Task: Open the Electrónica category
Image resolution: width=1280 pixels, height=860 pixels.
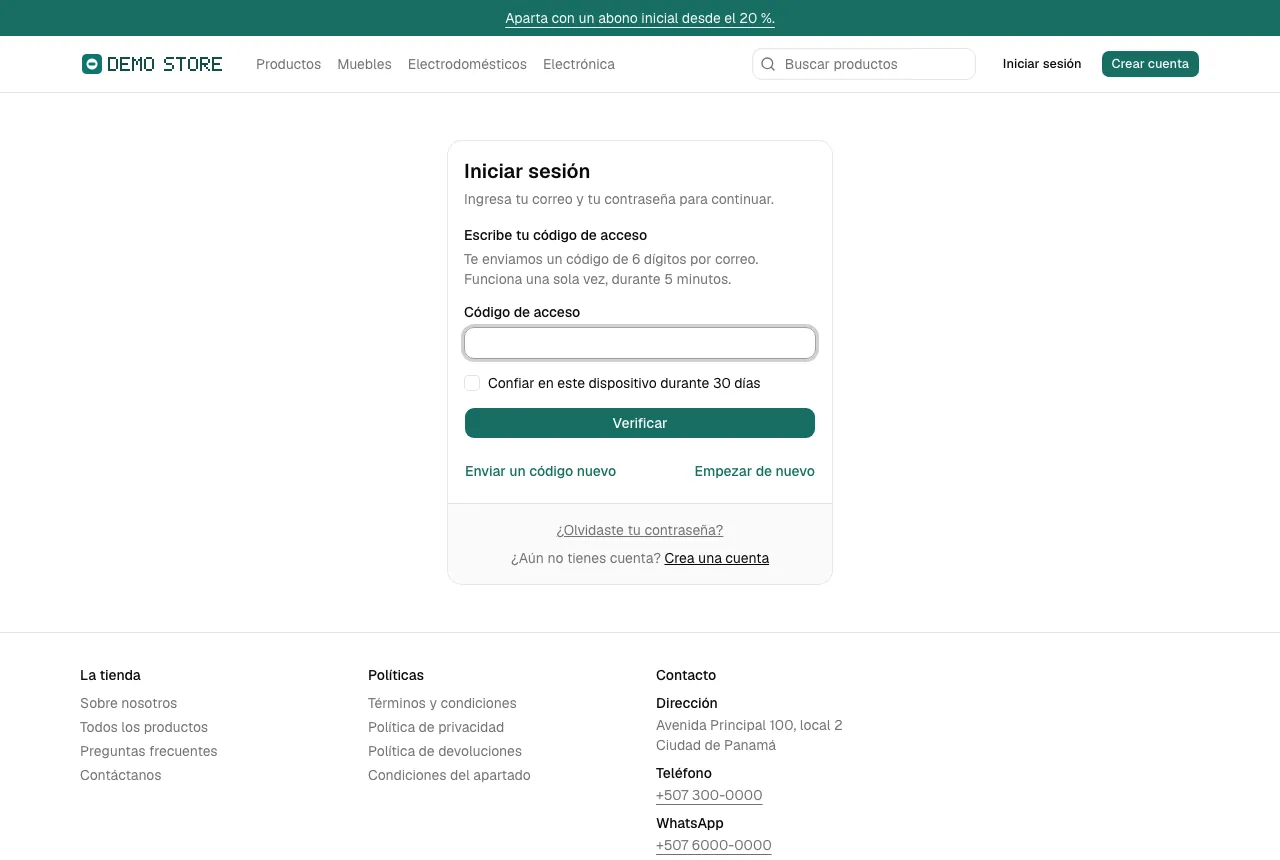Action: pyautogui.click(x=579, y=64)
